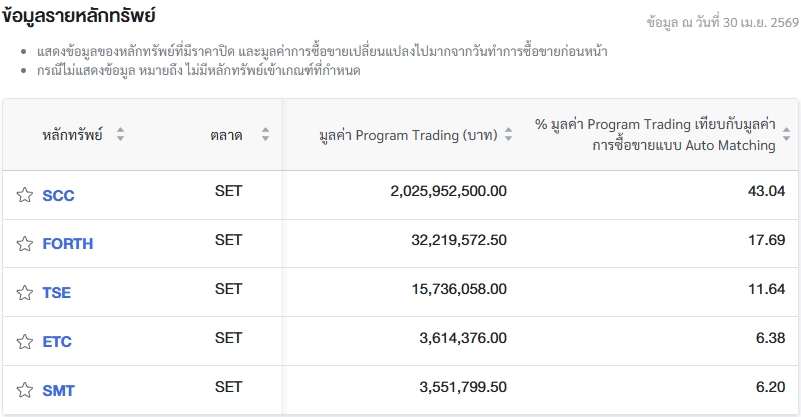Click the FORTH row SET market cell
The image size is (801, 417).
[x=228, y=240]
